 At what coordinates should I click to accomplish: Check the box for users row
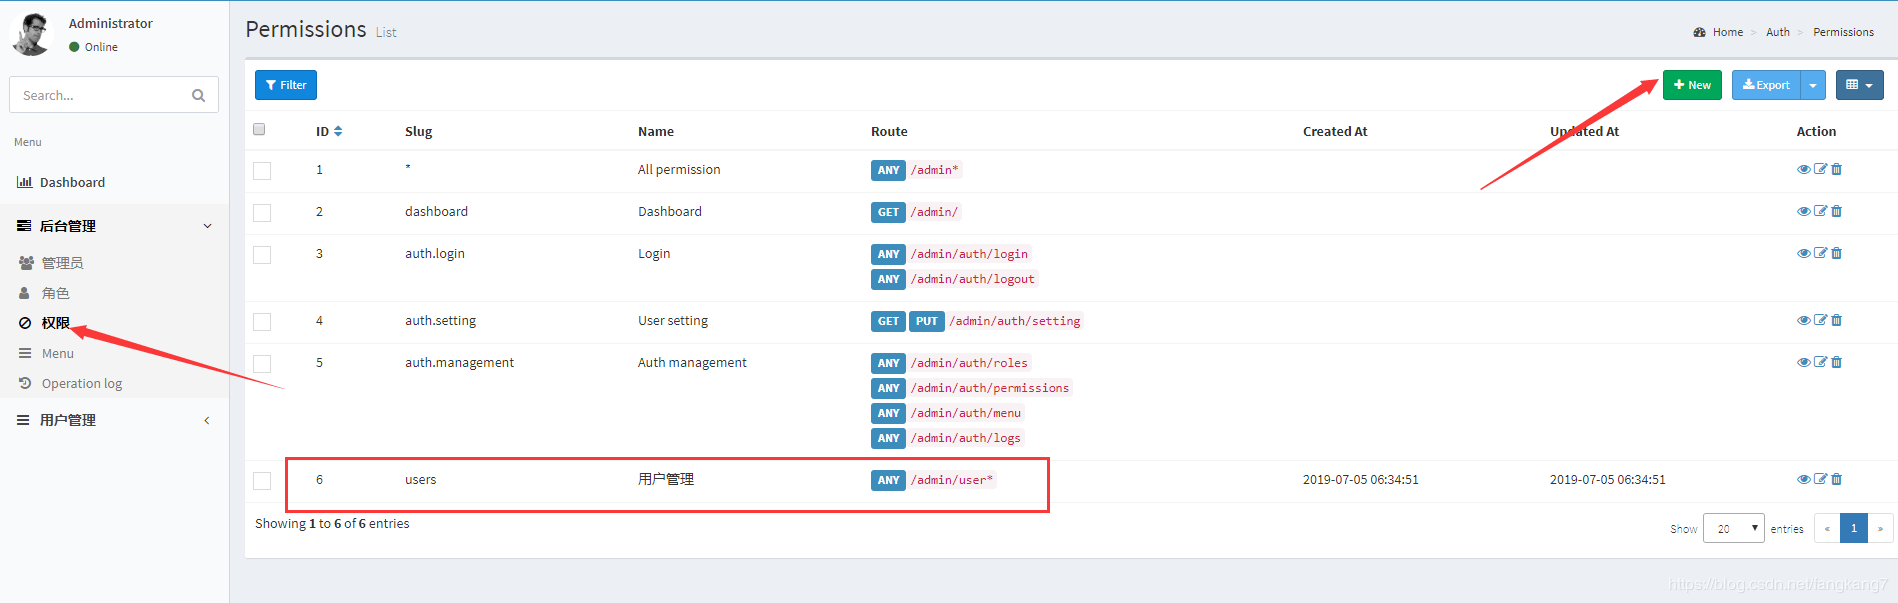[262, 481]
